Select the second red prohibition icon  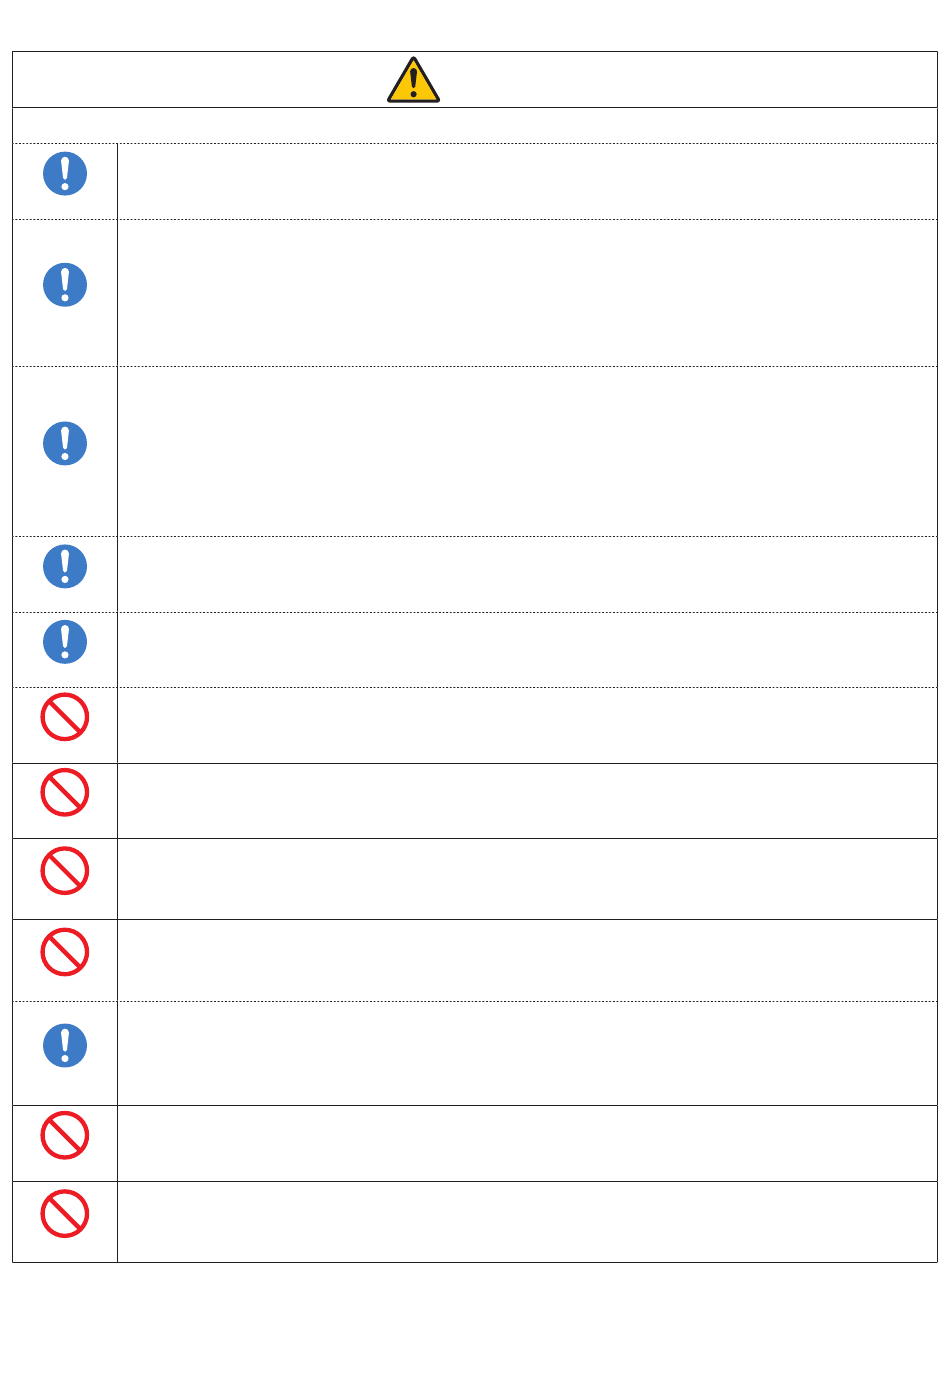pyautogui.click(x=65, y=792)
